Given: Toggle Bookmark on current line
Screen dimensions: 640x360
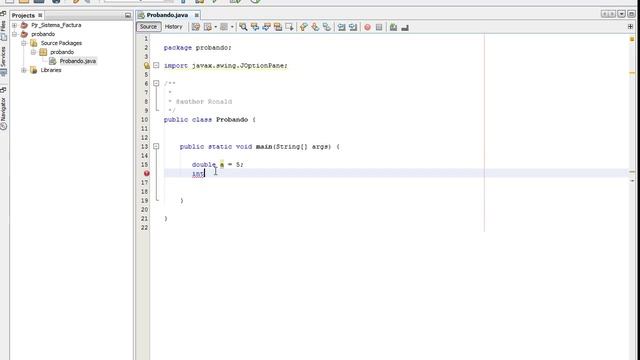Looking at the screenshot, I should click(x=327, y=27).
